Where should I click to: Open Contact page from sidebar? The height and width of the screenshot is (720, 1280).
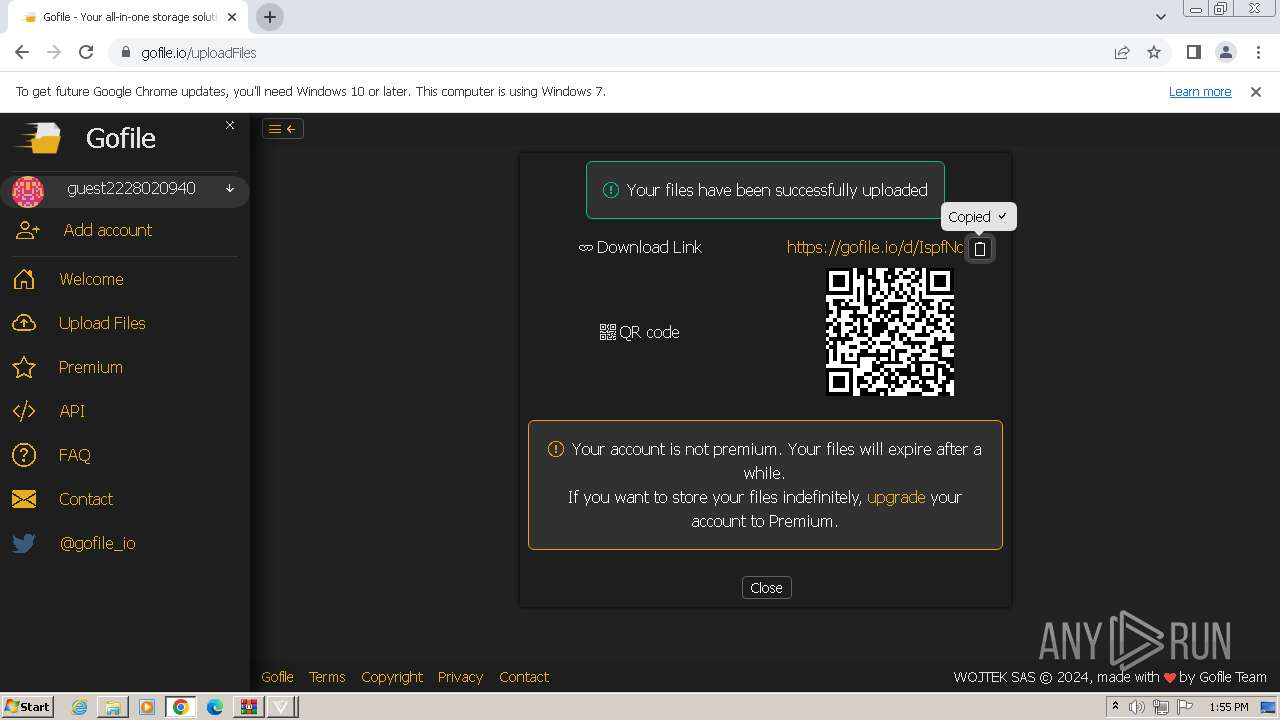click(x=85, y=499)
